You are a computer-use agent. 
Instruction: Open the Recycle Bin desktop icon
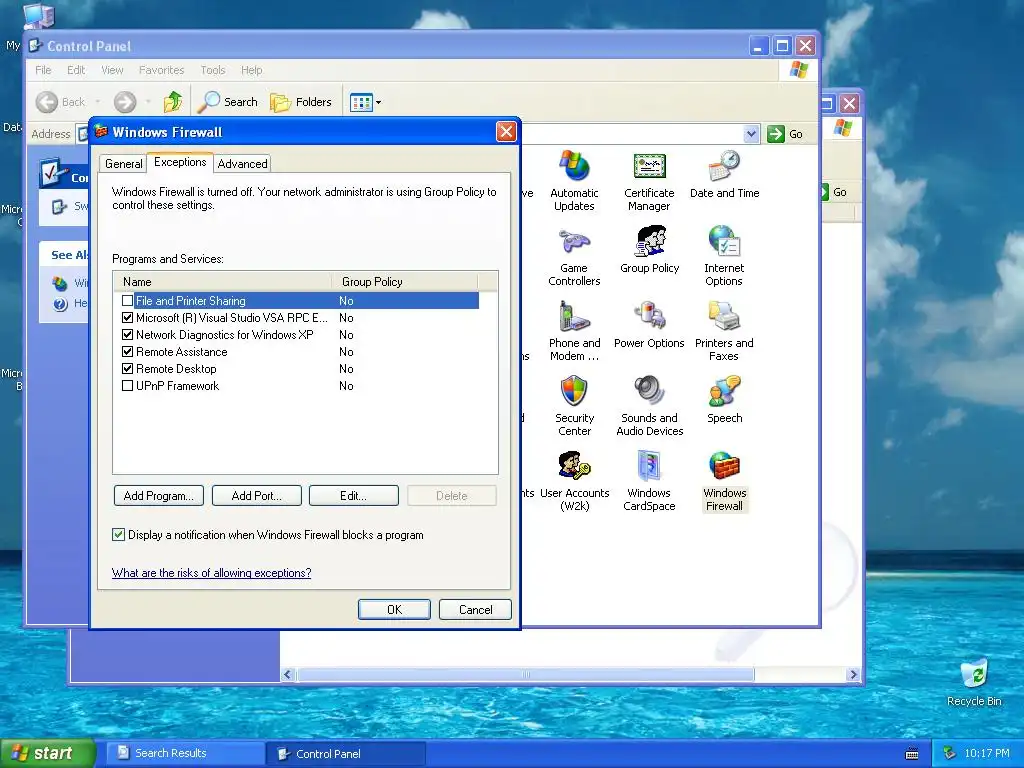point(974,682)
